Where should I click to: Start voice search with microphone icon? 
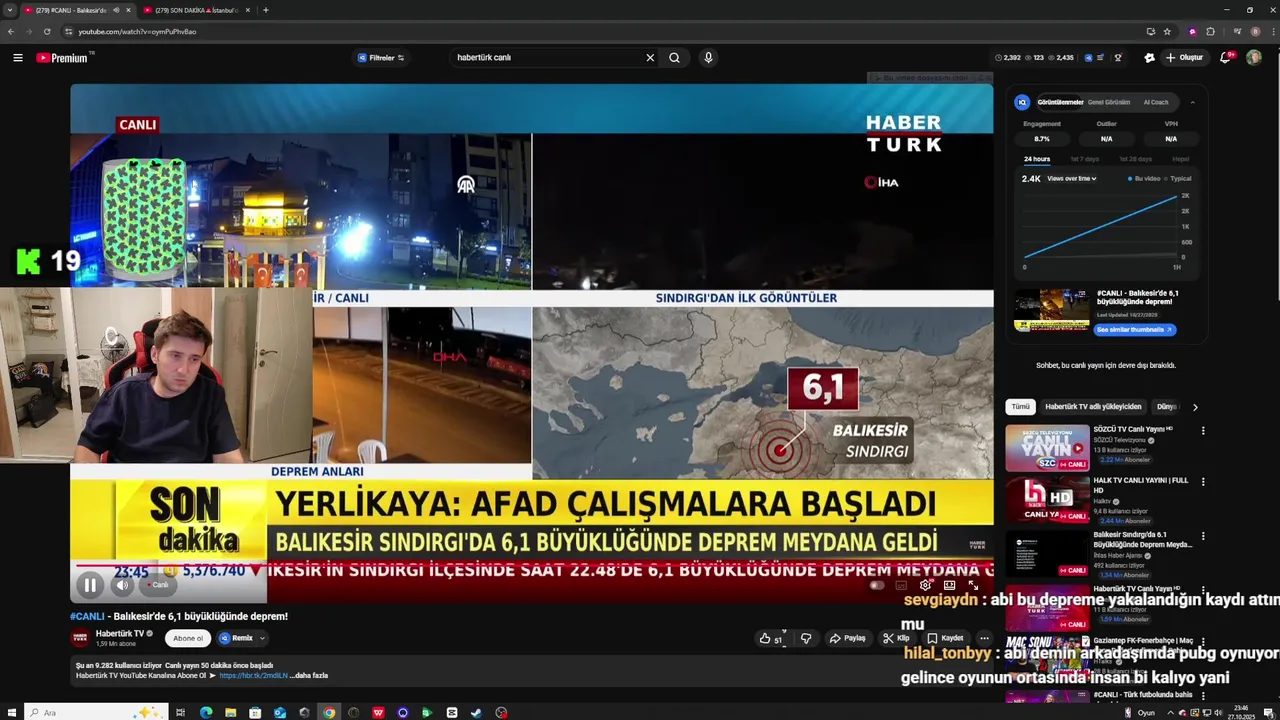click(x=708, y=58)
